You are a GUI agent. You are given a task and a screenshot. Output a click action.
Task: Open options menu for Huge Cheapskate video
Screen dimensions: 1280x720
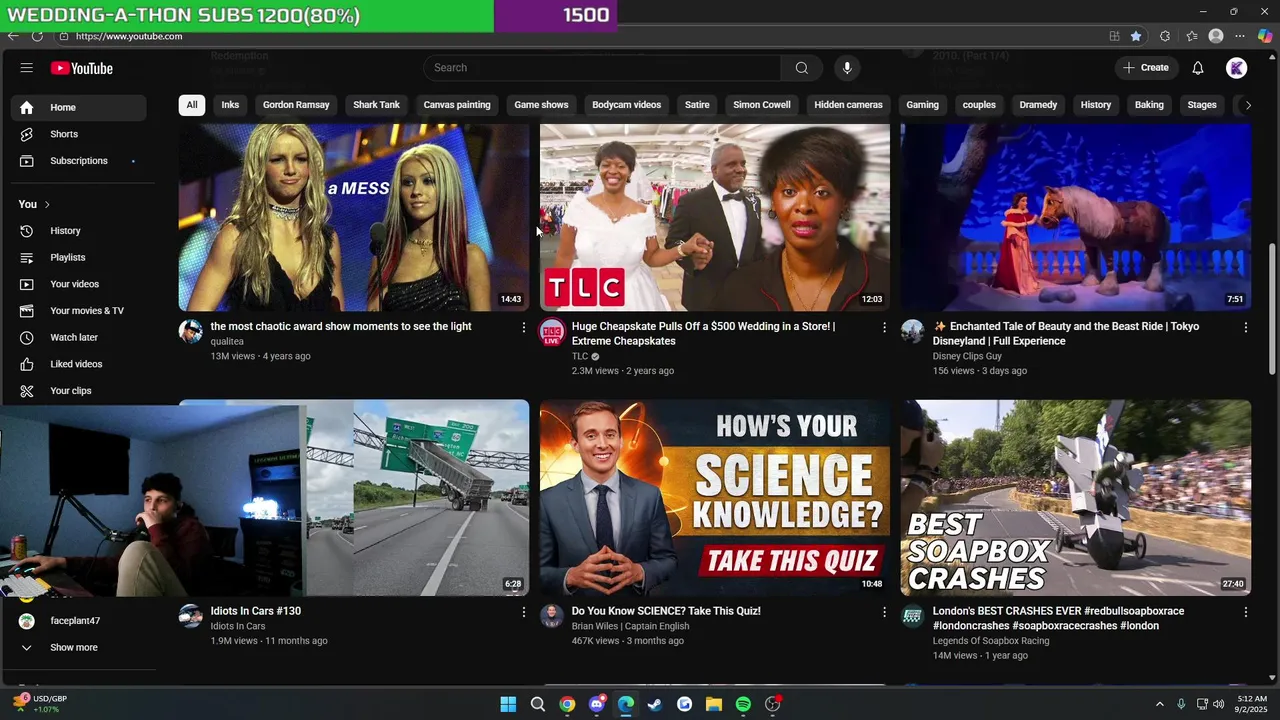point(884,327)
